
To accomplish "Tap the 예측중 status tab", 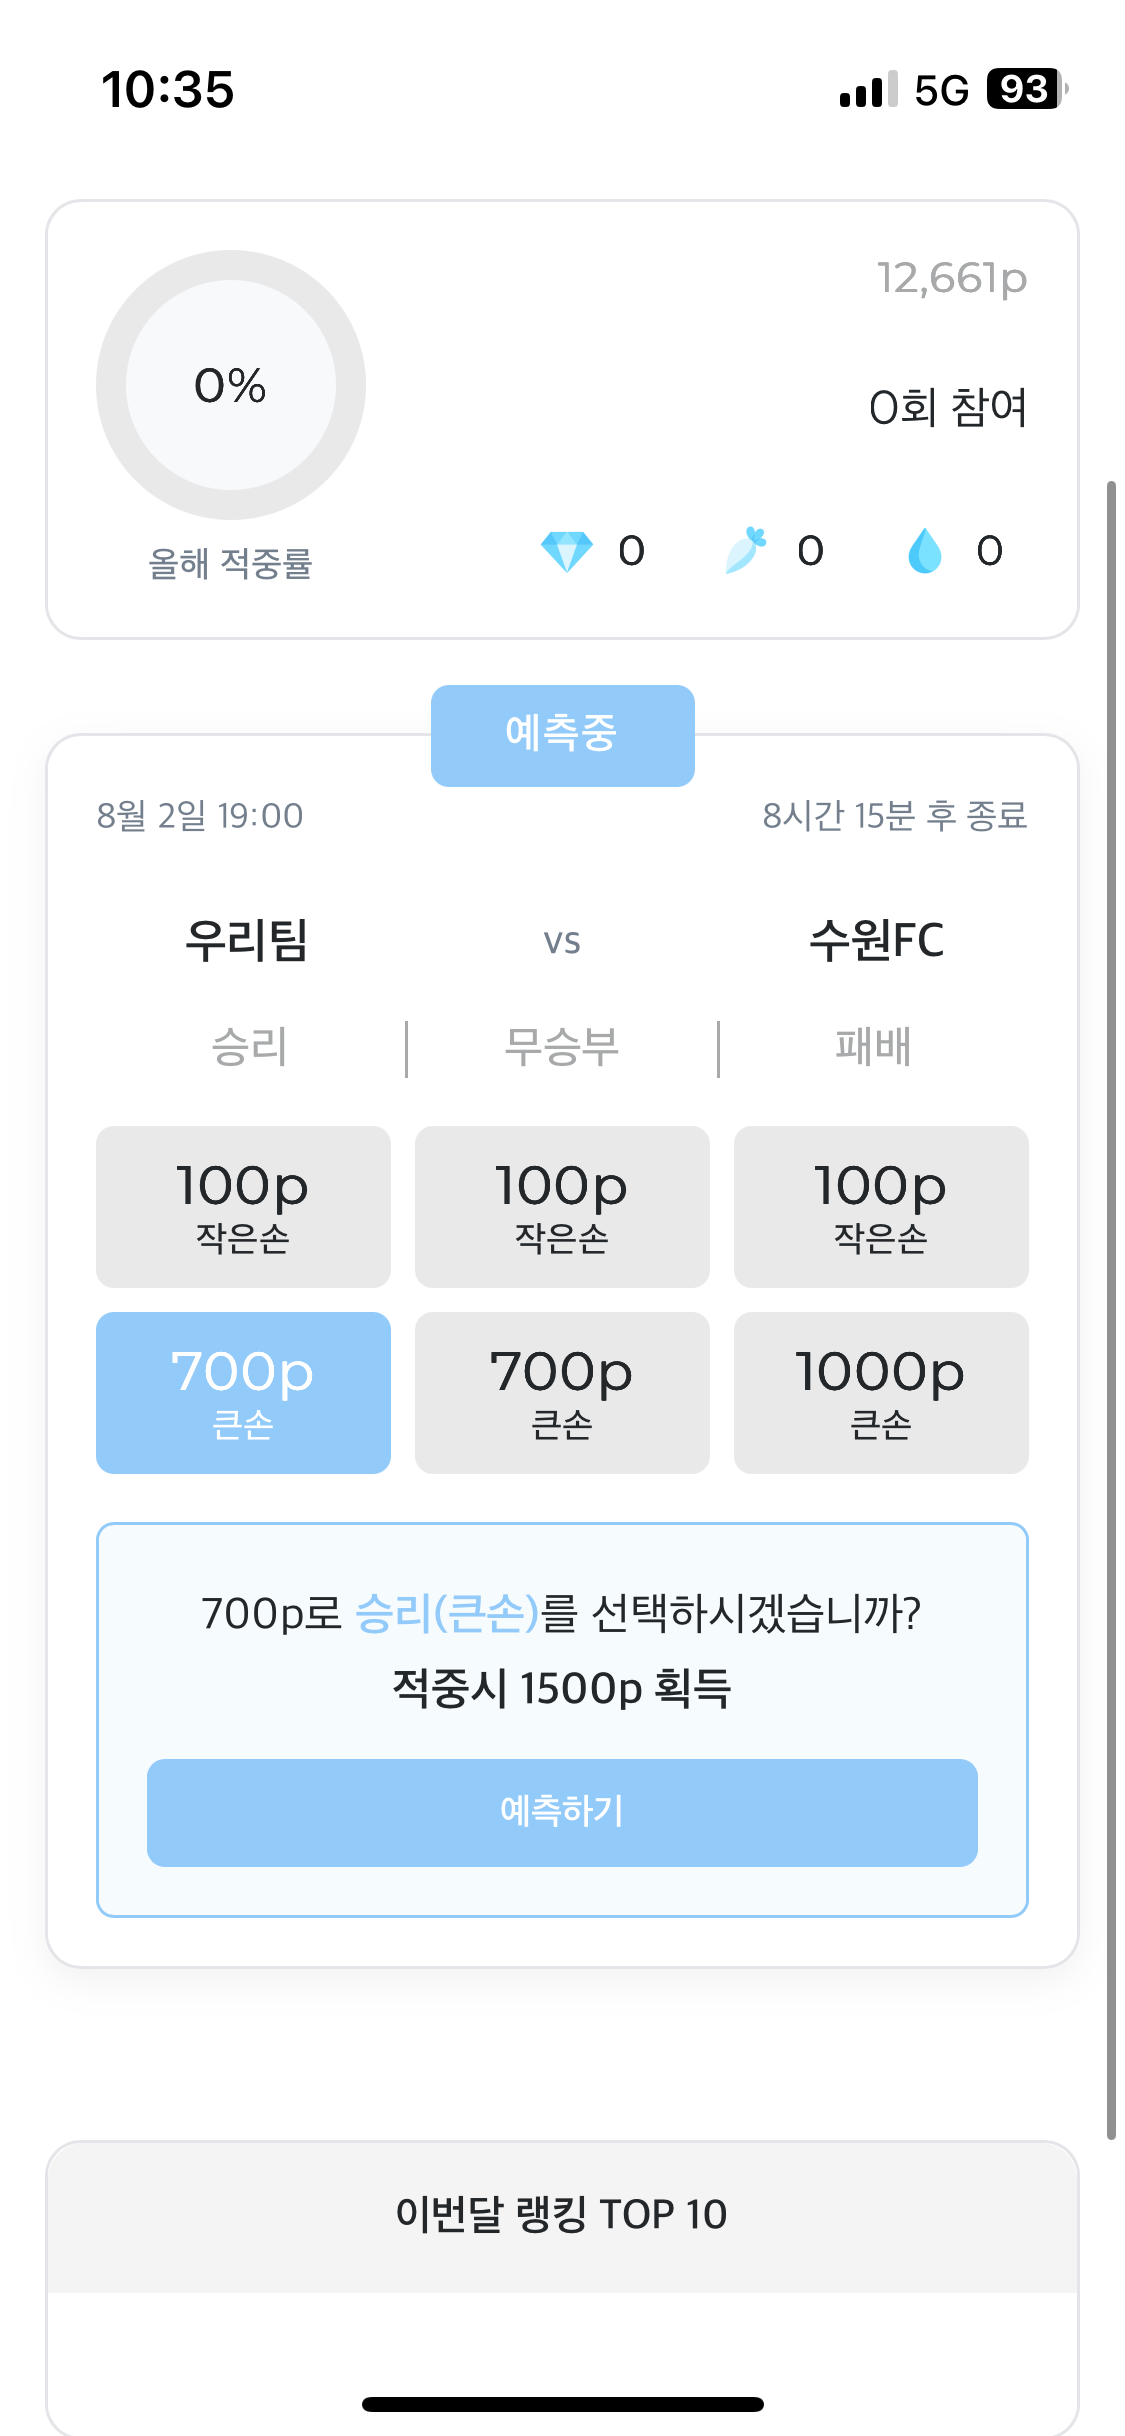I will (x=562, y=735).
